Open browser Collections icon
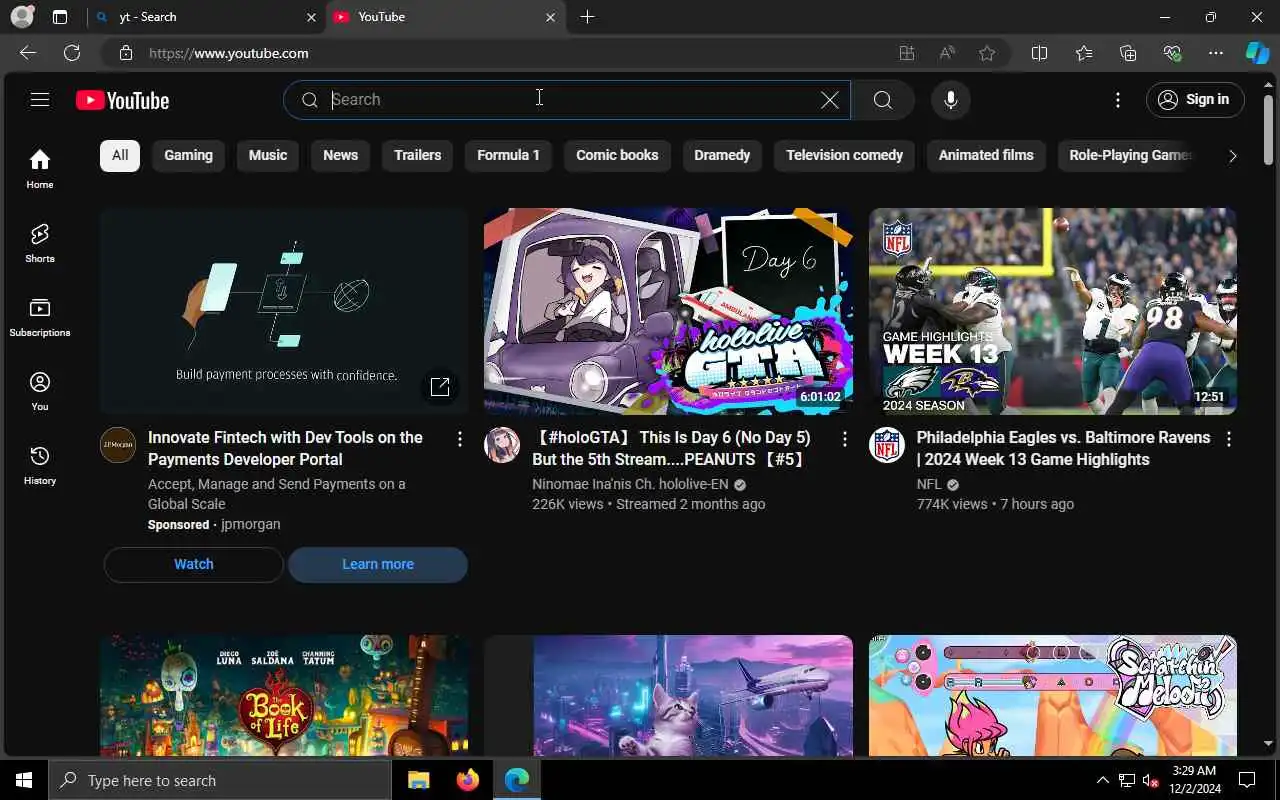Screen dimensions: 1280x800 tap(1128, 53)
